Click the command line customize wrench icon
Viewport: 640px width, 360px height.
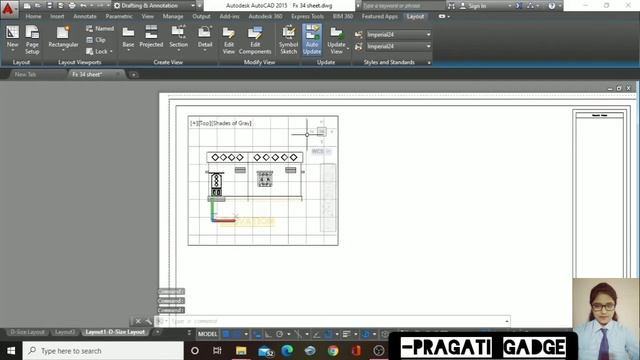coord(148,321)
